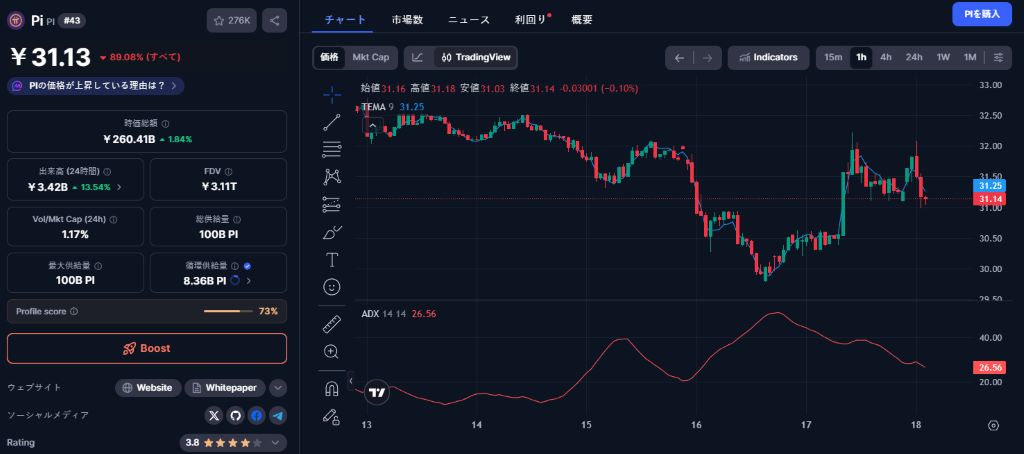The image size is (1024, 454).
Task: Open the forecasting and measurement tool
Action: click(x=332, y=204)
